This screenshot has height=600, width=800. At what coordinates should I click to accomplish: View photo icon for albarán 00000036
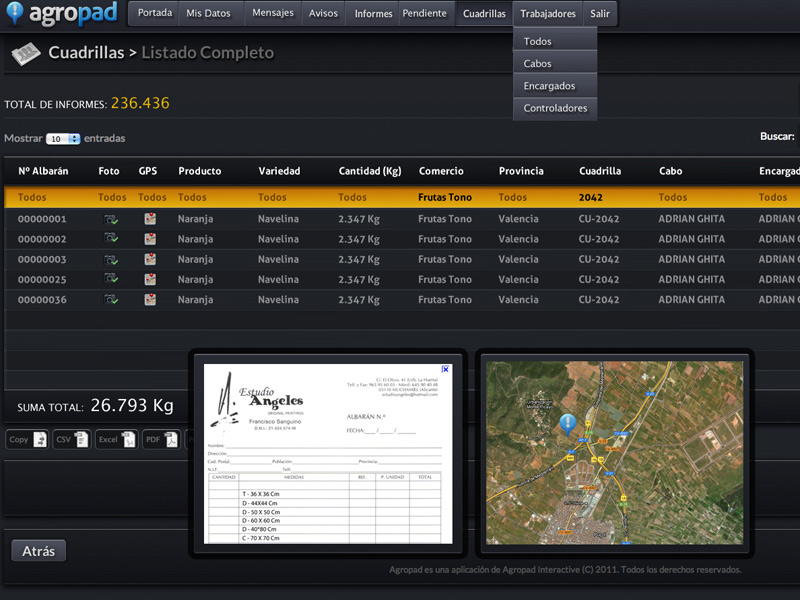pos(111,300)
